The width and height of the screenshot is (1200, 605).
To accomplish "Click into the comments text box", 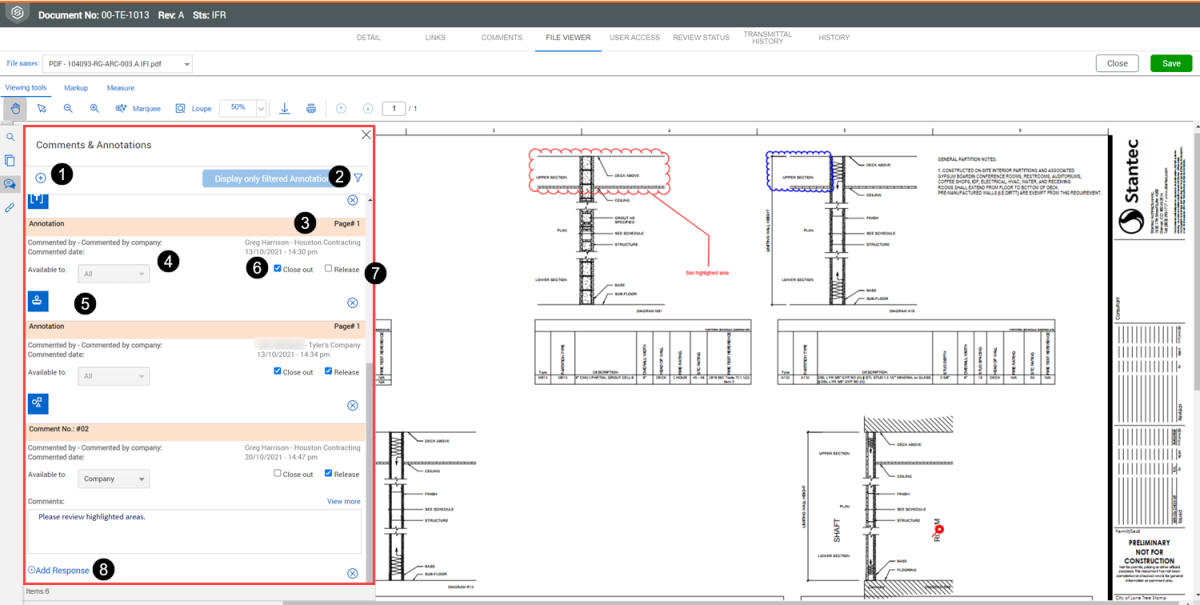I will pos(194,530).
